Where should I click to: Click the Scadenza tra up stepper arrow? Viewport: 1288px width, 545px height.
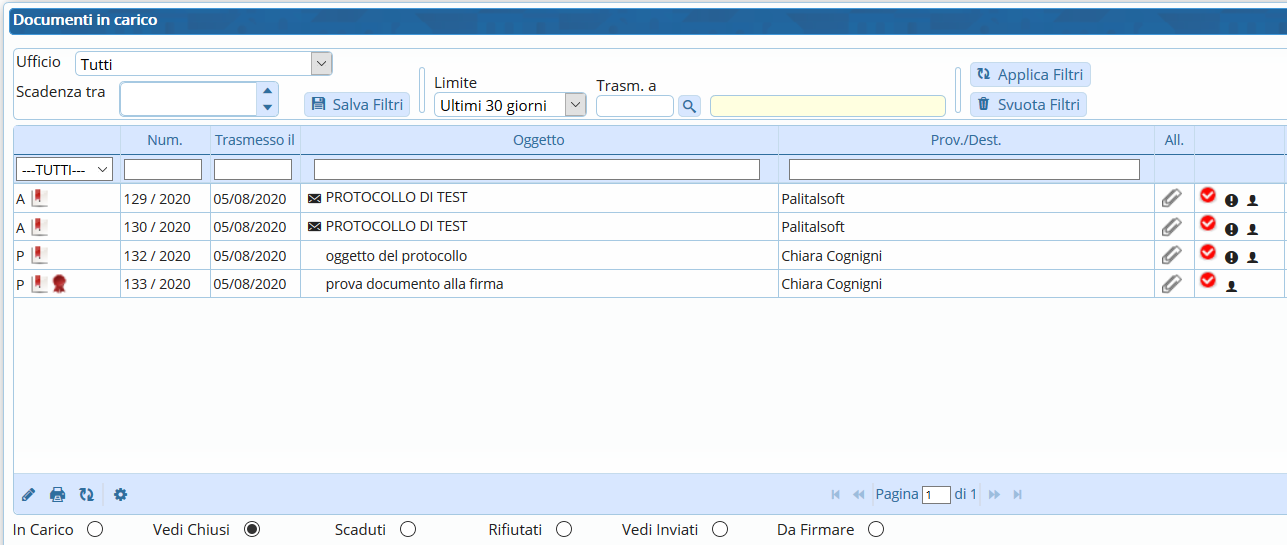point(267,91)
